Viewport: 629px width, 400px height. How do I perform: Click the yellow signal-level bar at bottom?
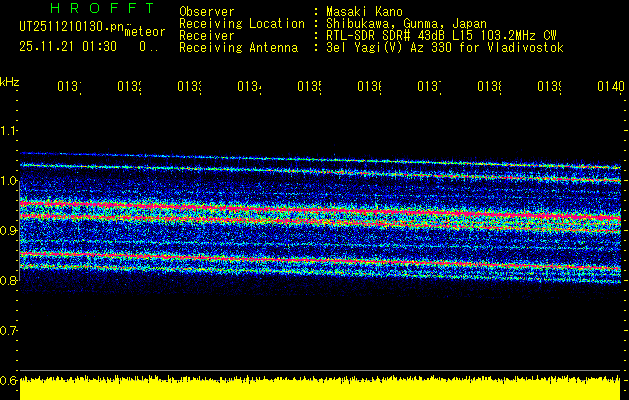click(x=322, y=389)
